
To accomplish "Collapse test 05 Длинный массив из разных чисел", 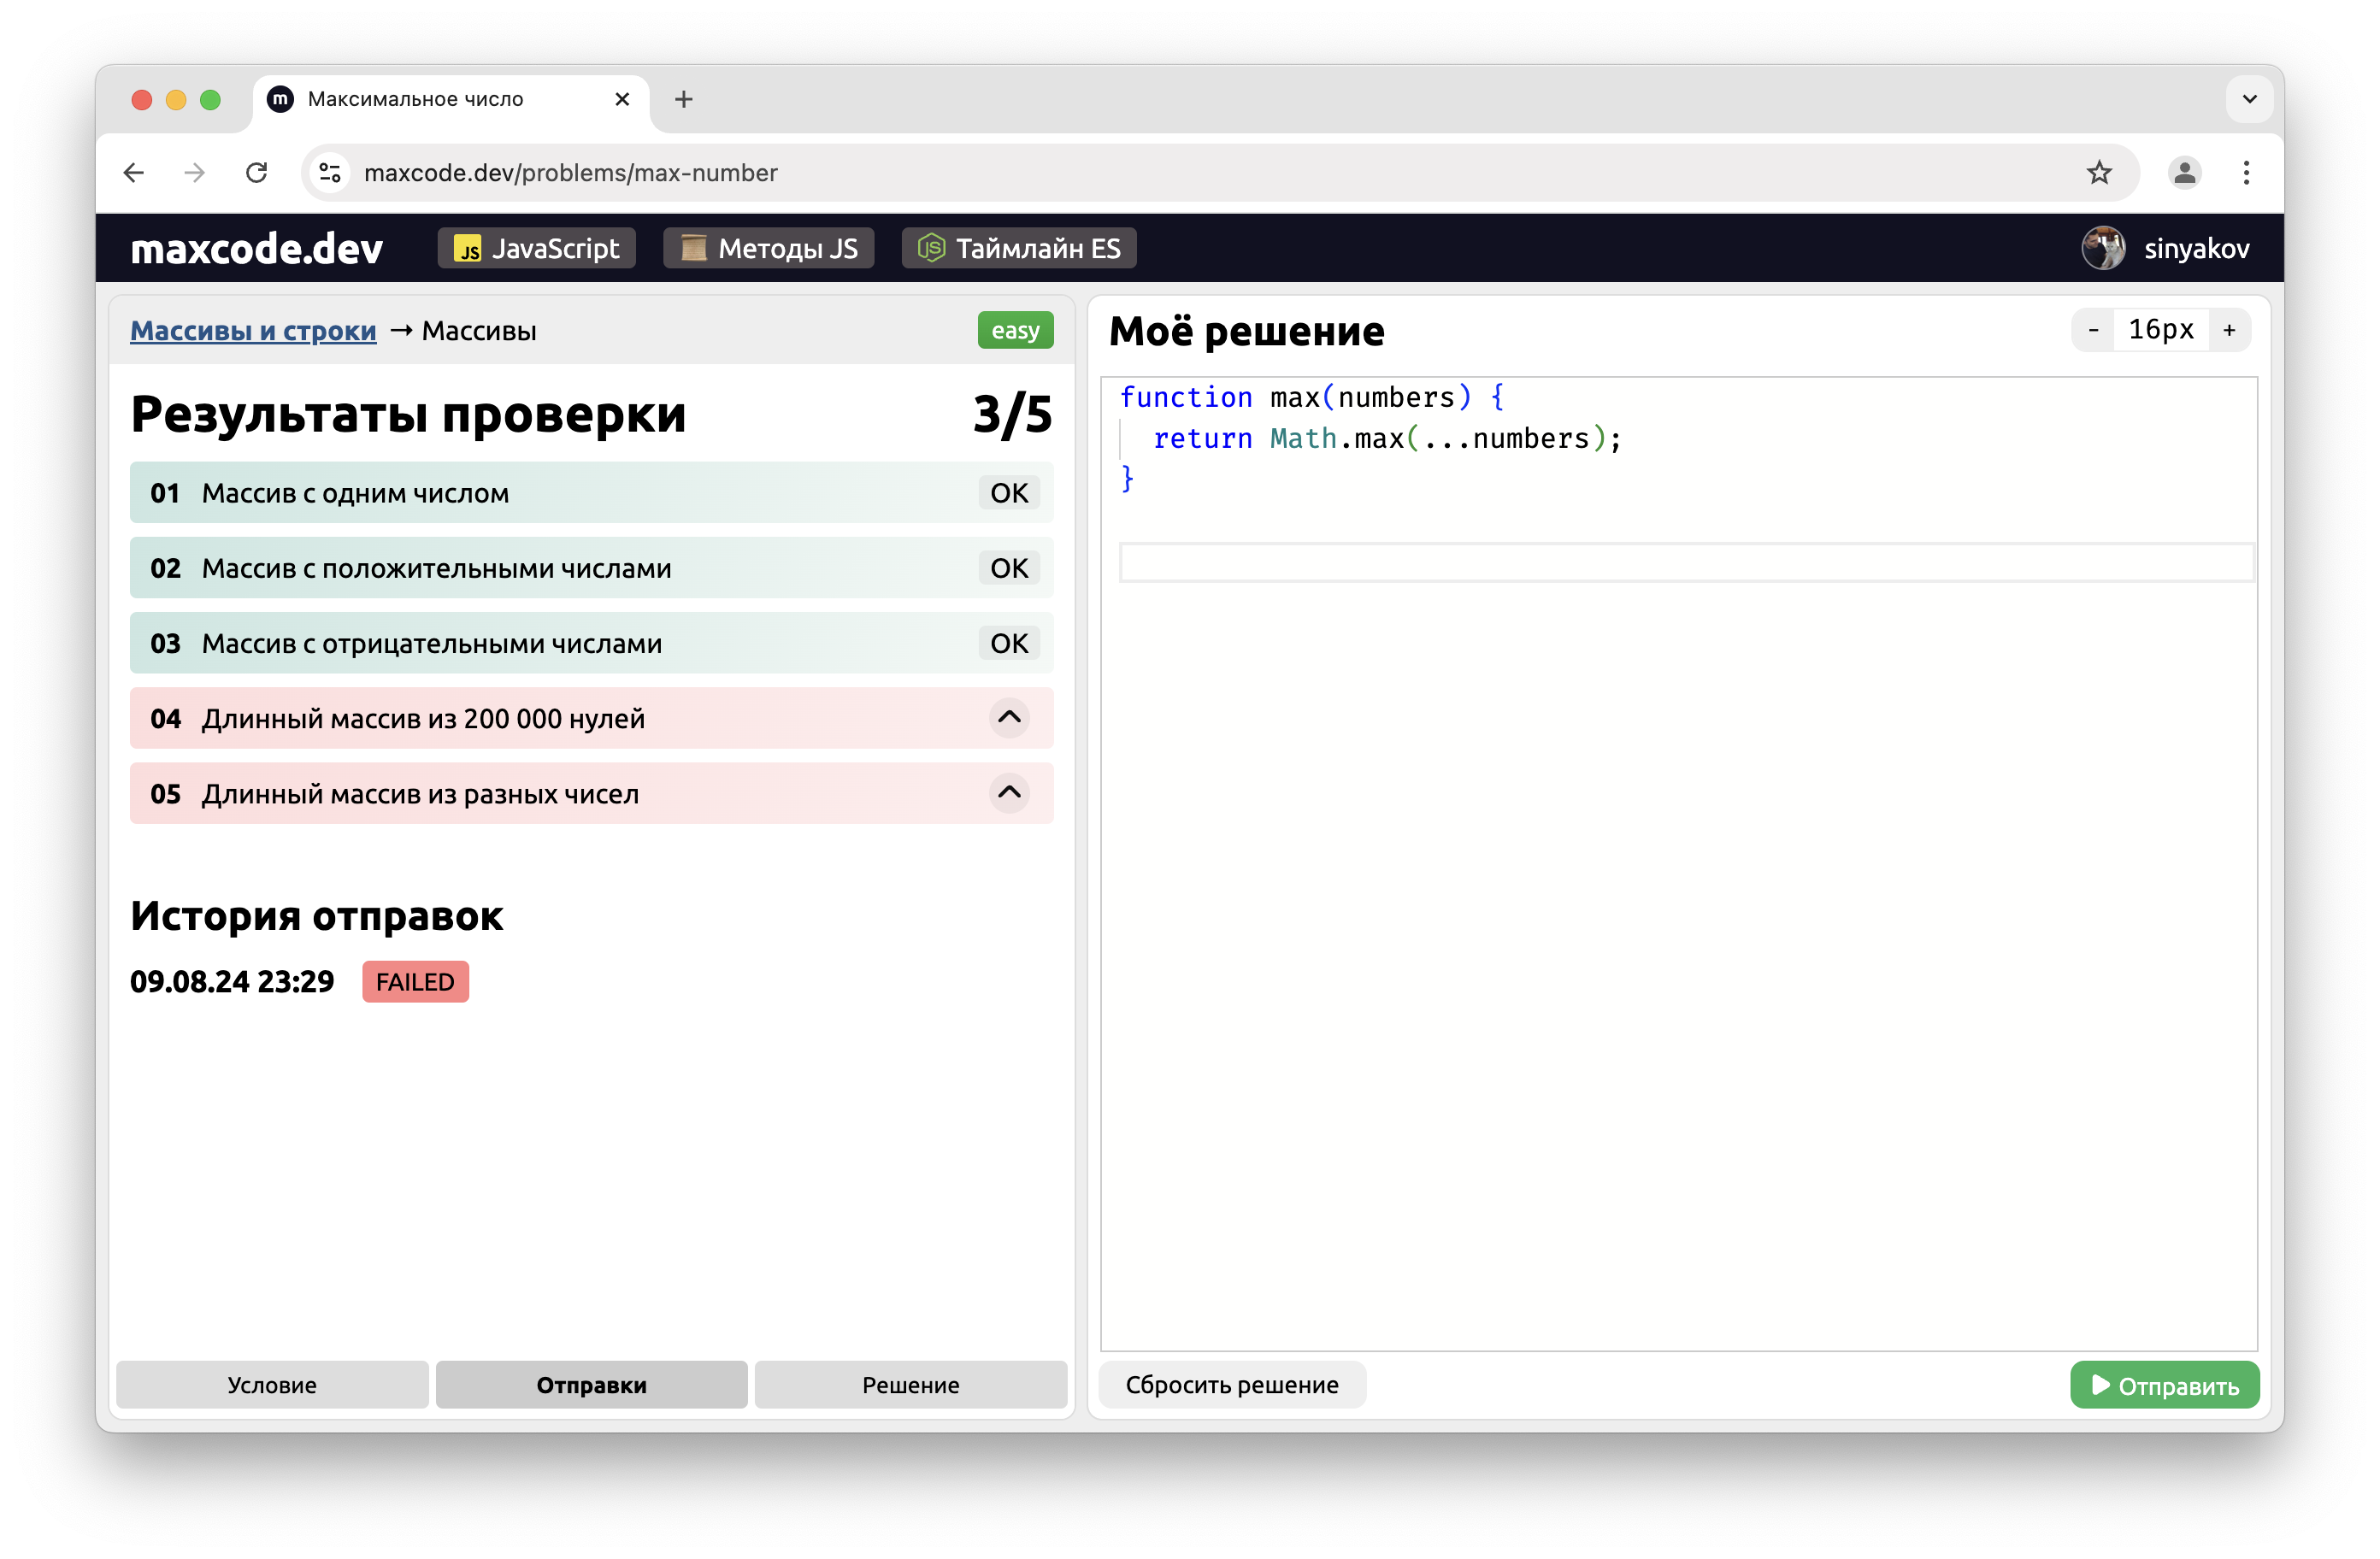I will 1009,793.
